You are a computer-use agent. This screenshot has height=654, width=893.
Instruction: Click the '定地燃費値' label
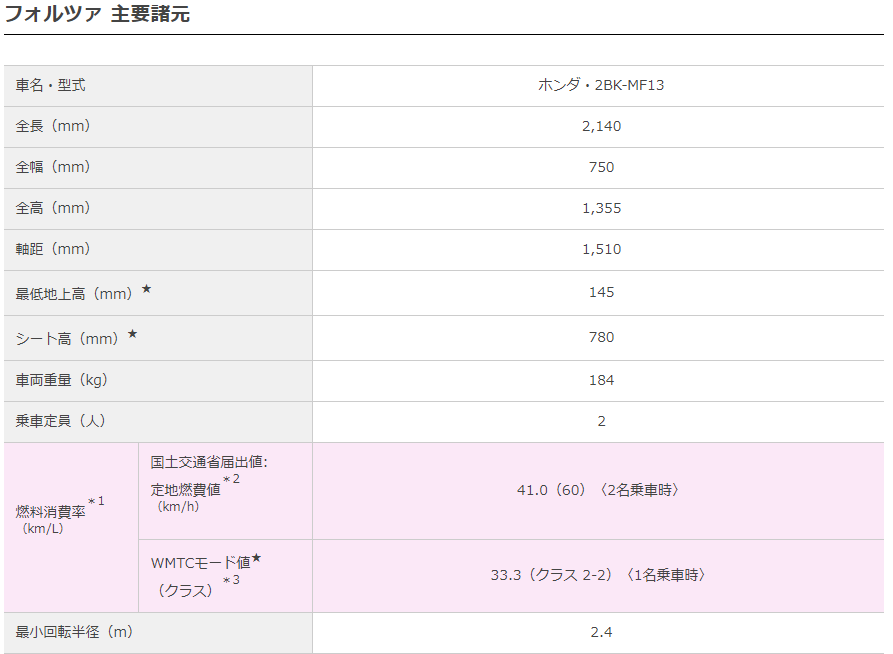[186, 490]
